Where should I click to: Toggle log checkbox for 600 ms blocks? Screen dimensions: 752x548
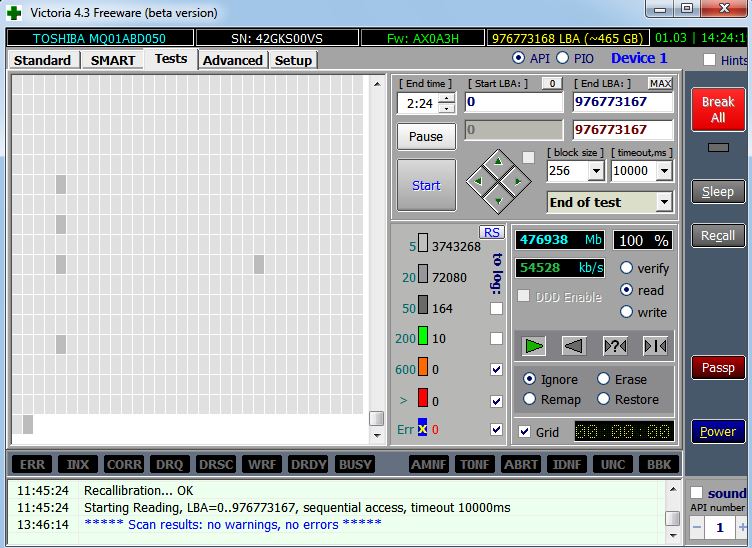496,369
